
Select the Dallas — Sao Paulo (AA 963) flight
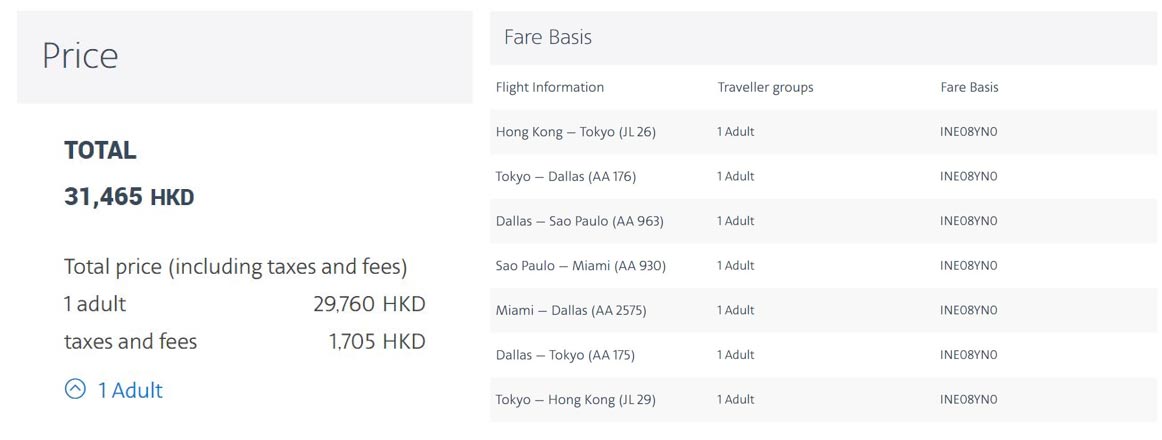pos(580,221)
